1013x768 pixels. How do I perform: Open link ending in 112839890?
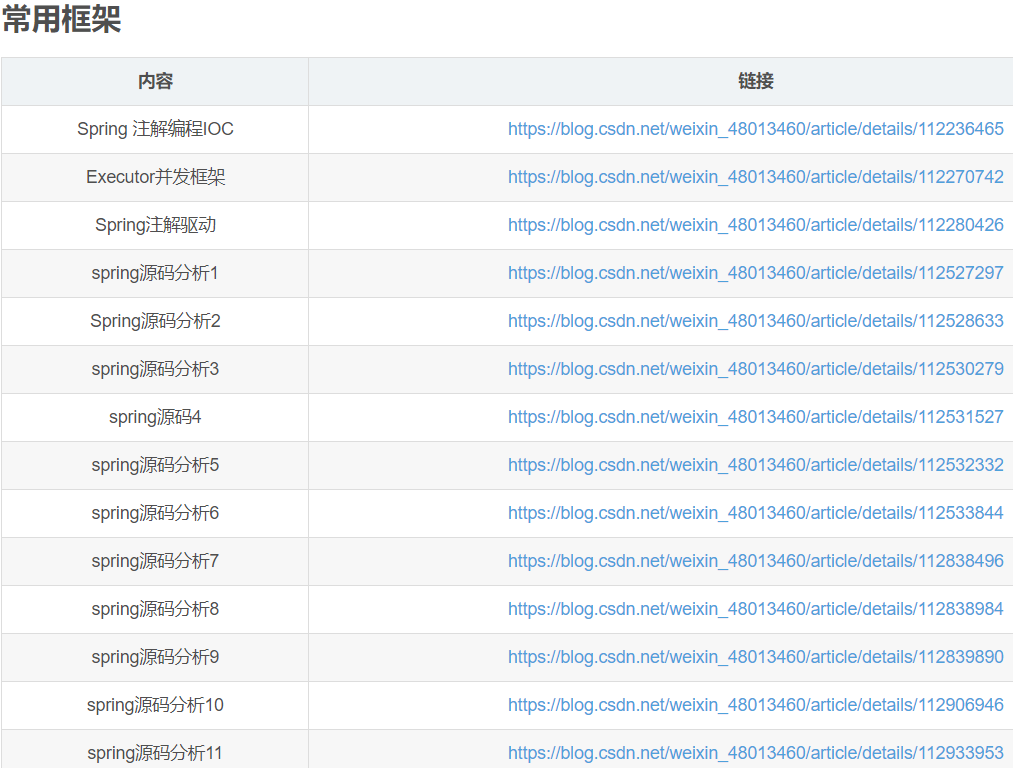[x=755, y=657]
